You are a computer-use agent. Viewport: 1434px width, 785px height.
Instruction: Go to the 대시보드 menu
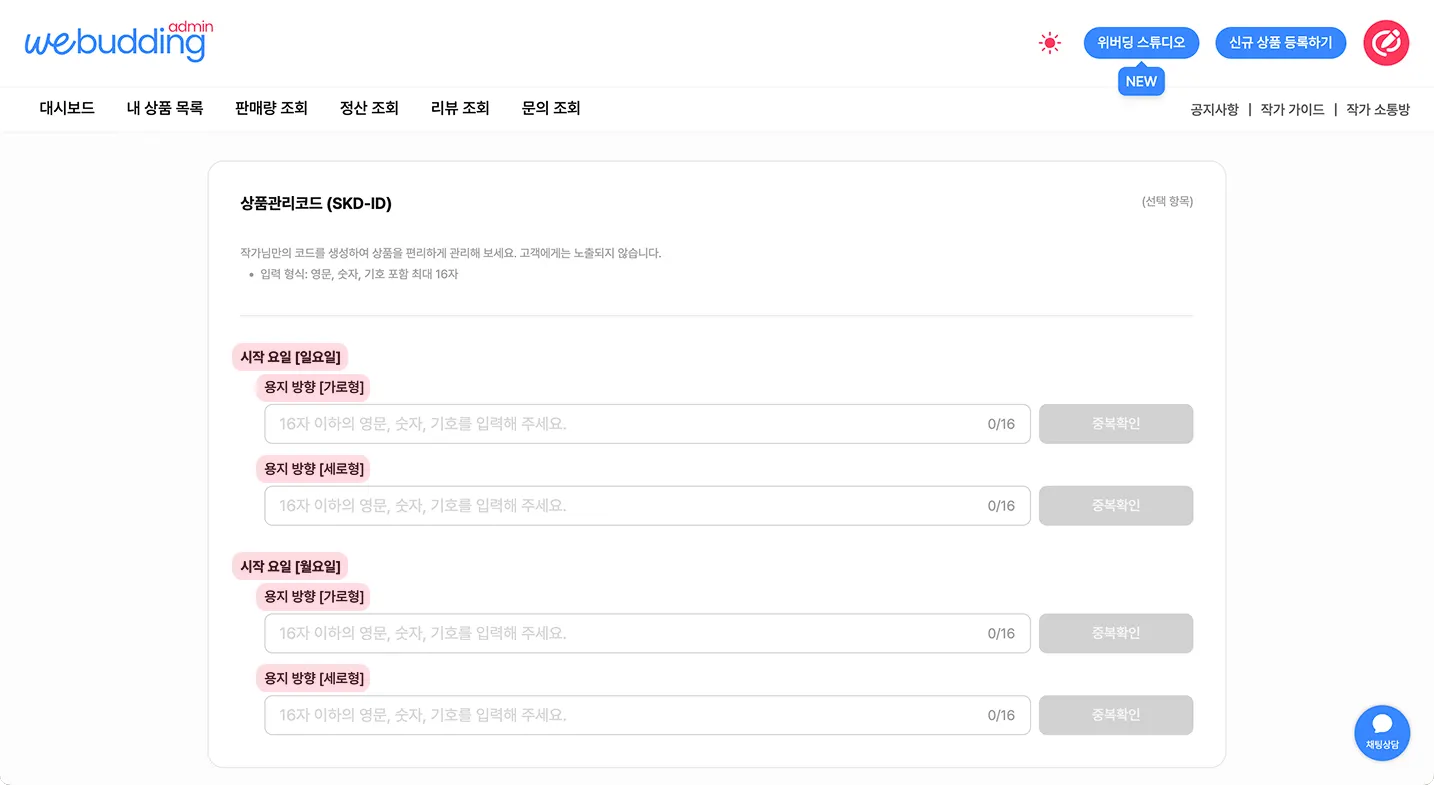click(x=67, y=108)
